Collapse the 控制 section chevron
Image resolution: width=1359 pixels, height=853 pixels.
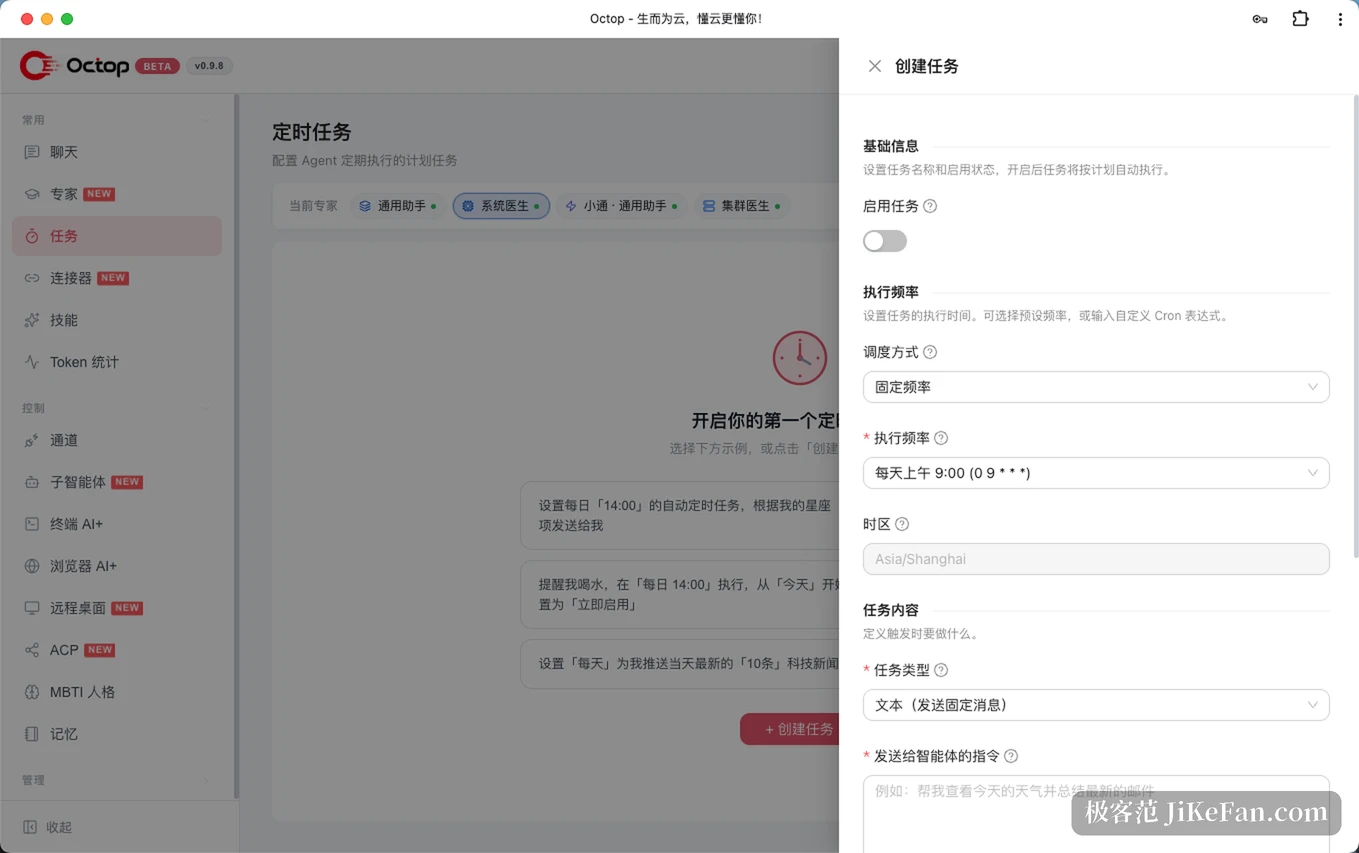click(x=207, y=408)
